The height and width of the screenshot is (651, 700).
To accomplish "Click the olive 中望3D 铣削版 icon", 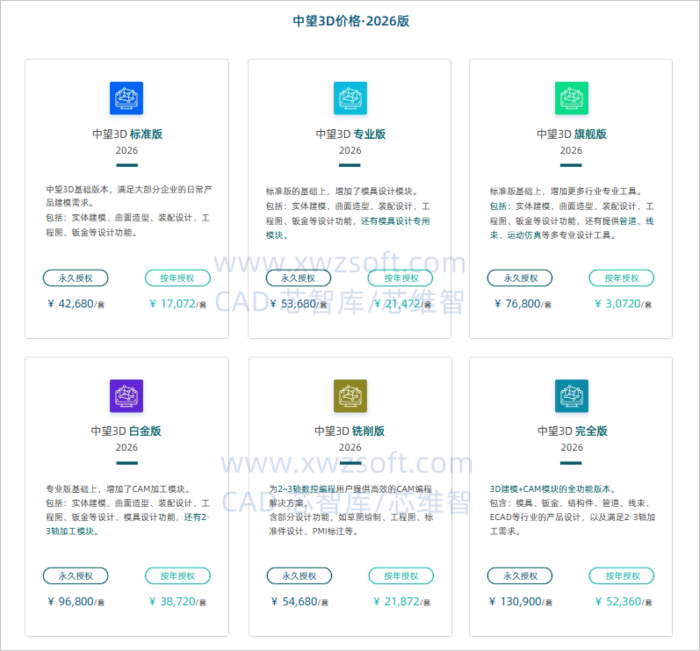I will pos(350,396).
